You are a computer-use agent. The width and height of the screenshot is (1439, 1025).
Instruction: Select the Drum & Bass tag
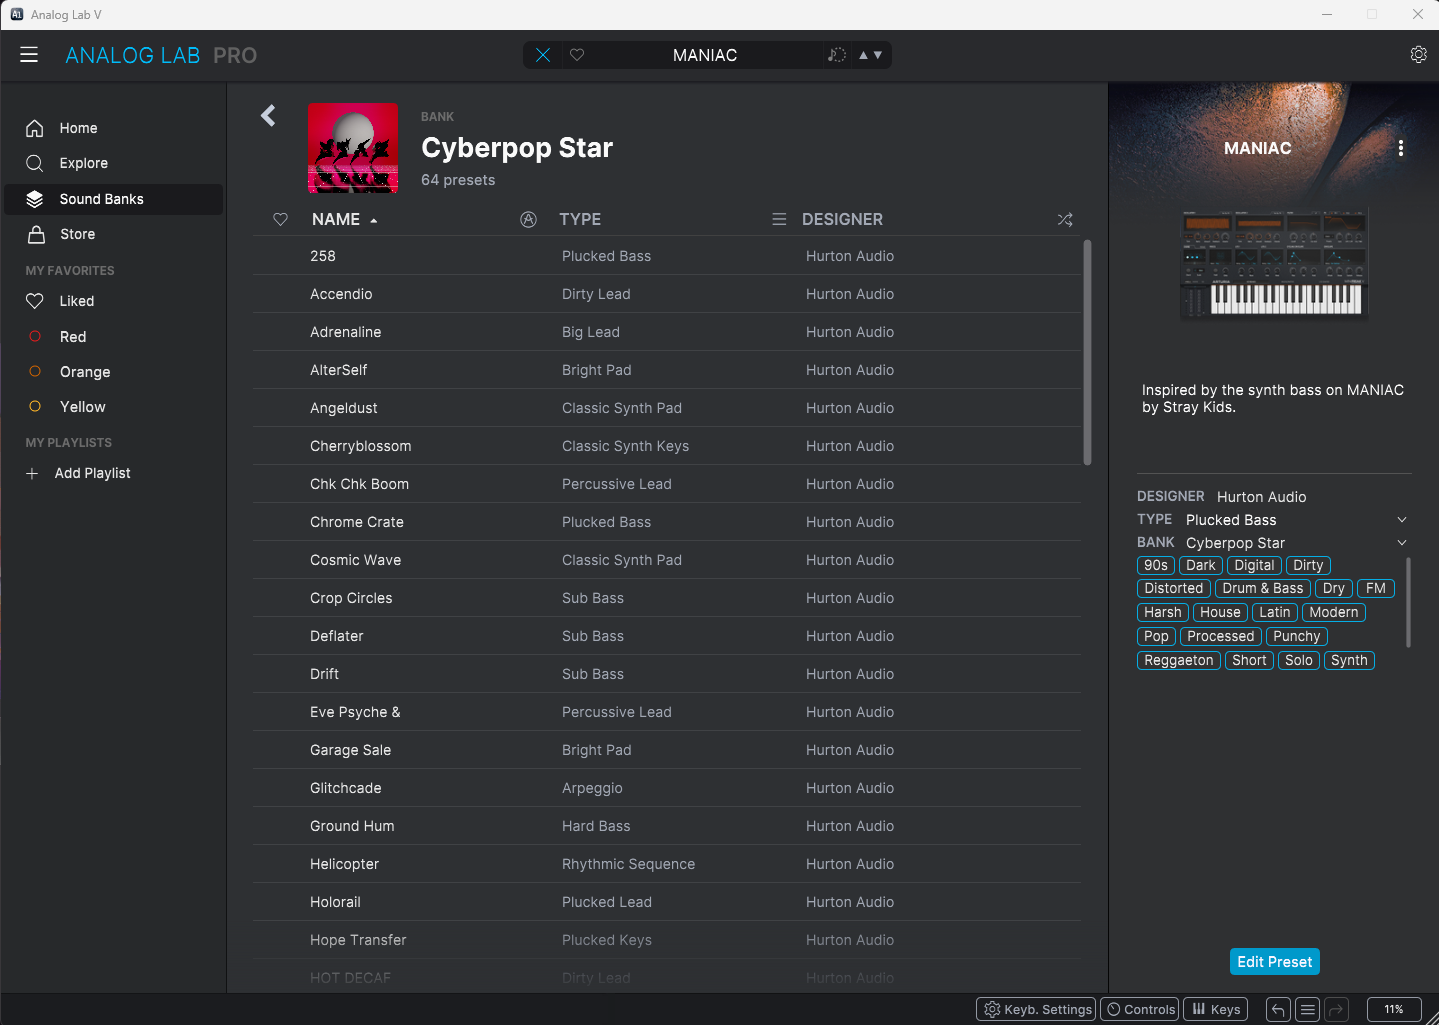pos(1263,588)
